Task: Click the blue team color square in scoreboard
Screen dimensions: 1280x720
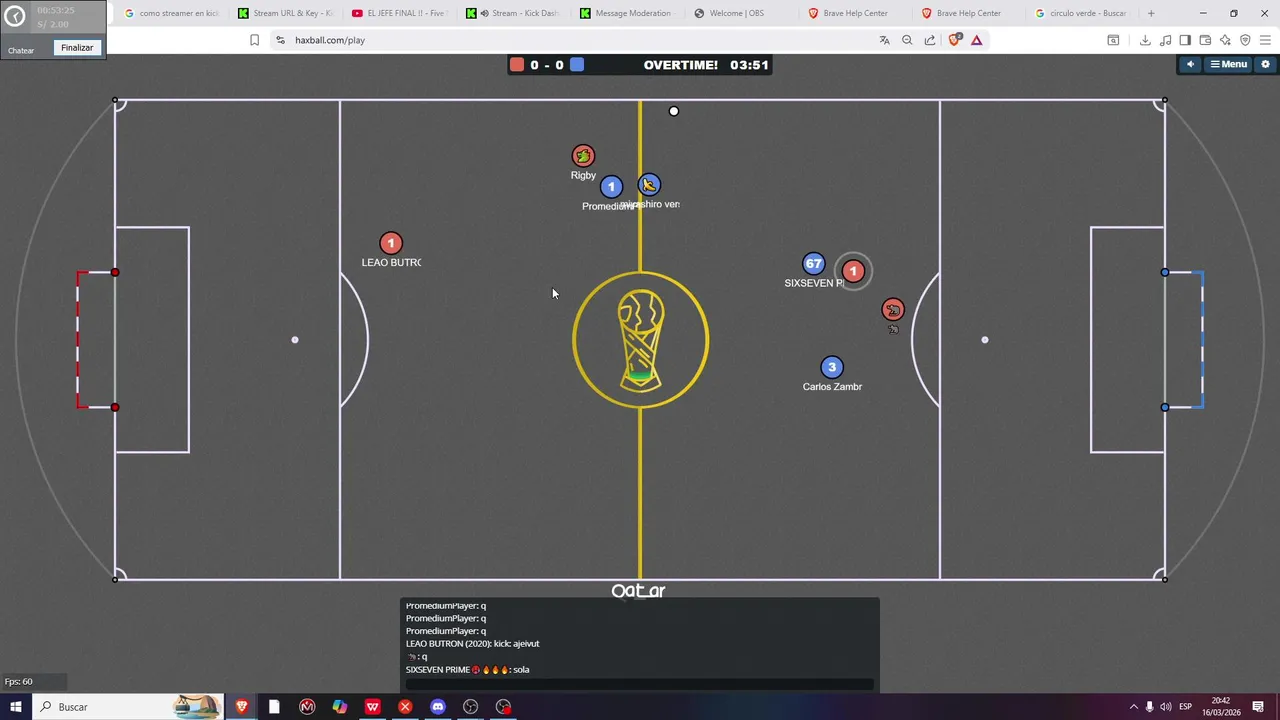Action: 577,65
